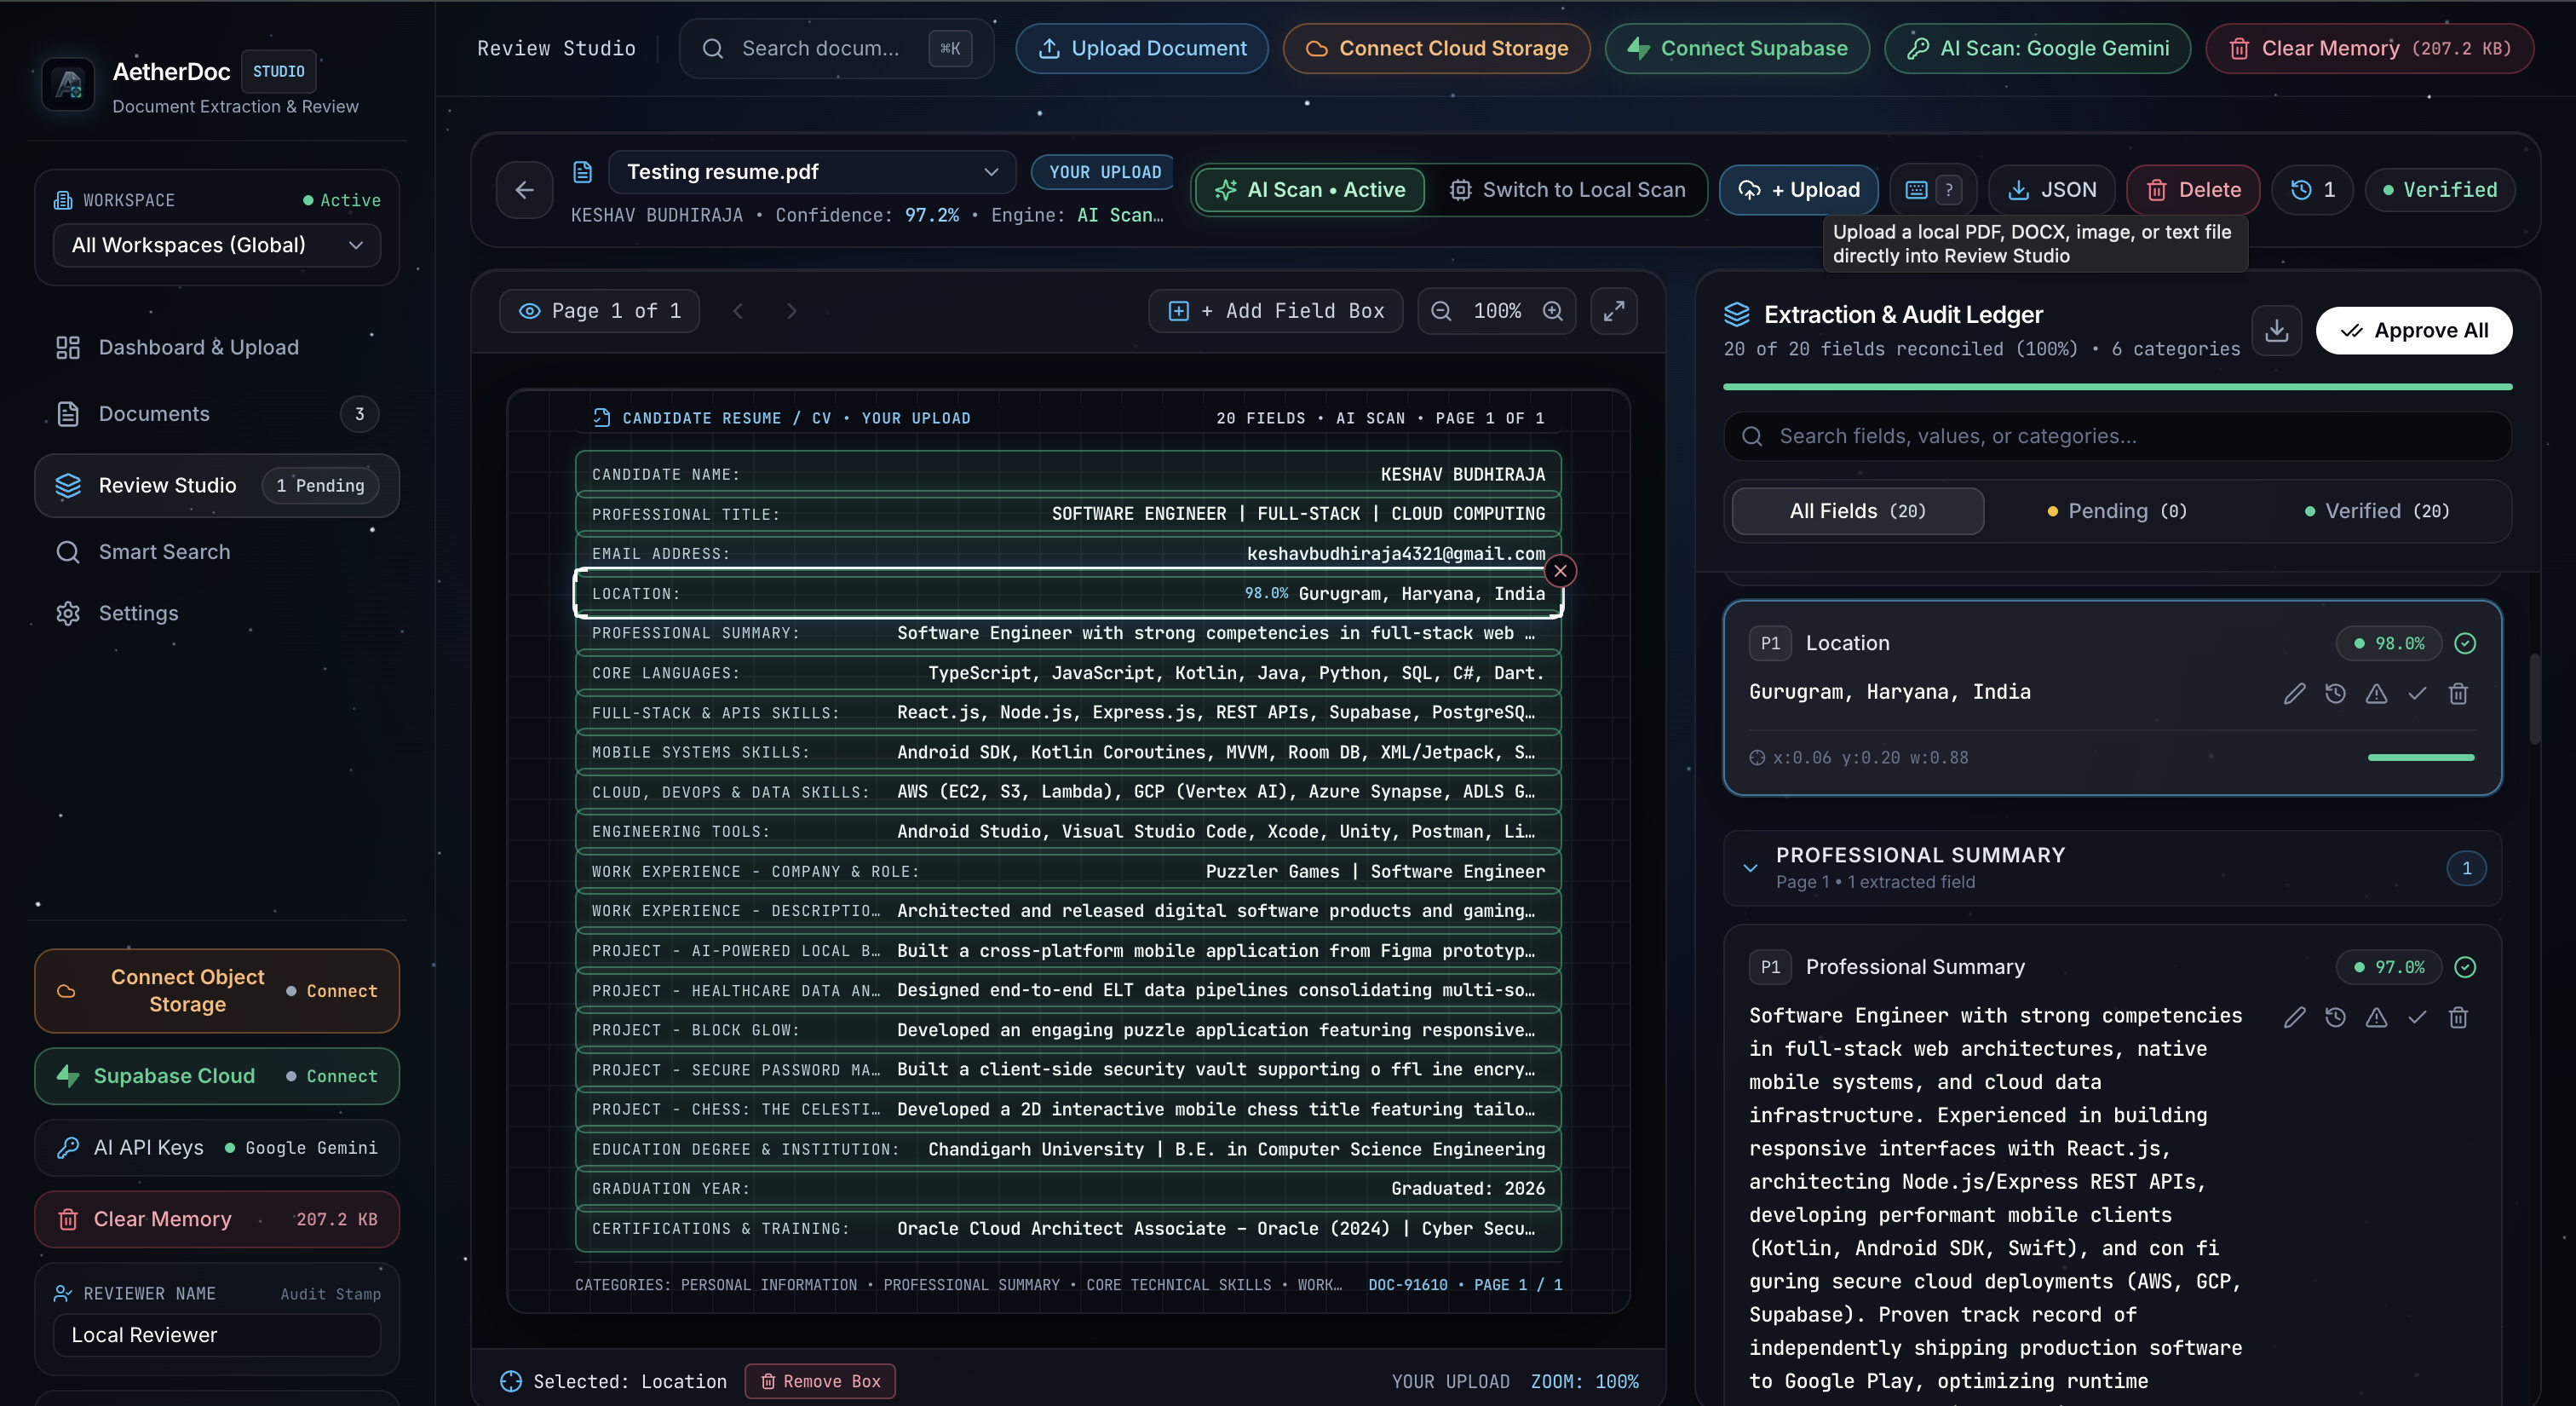Open the All Workspaces (Global) dropdown
The width and height of the screenshot is (2576, 1406).
[217, 245]
